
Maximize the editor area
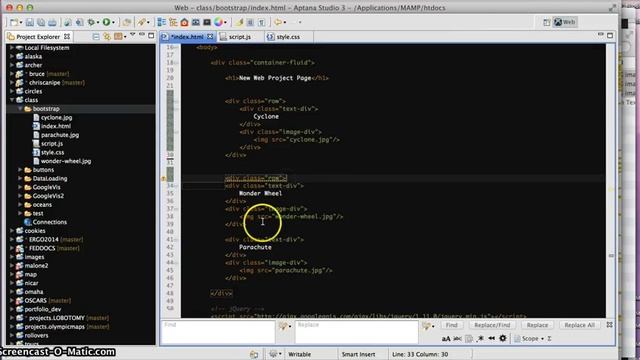[610, 36]
